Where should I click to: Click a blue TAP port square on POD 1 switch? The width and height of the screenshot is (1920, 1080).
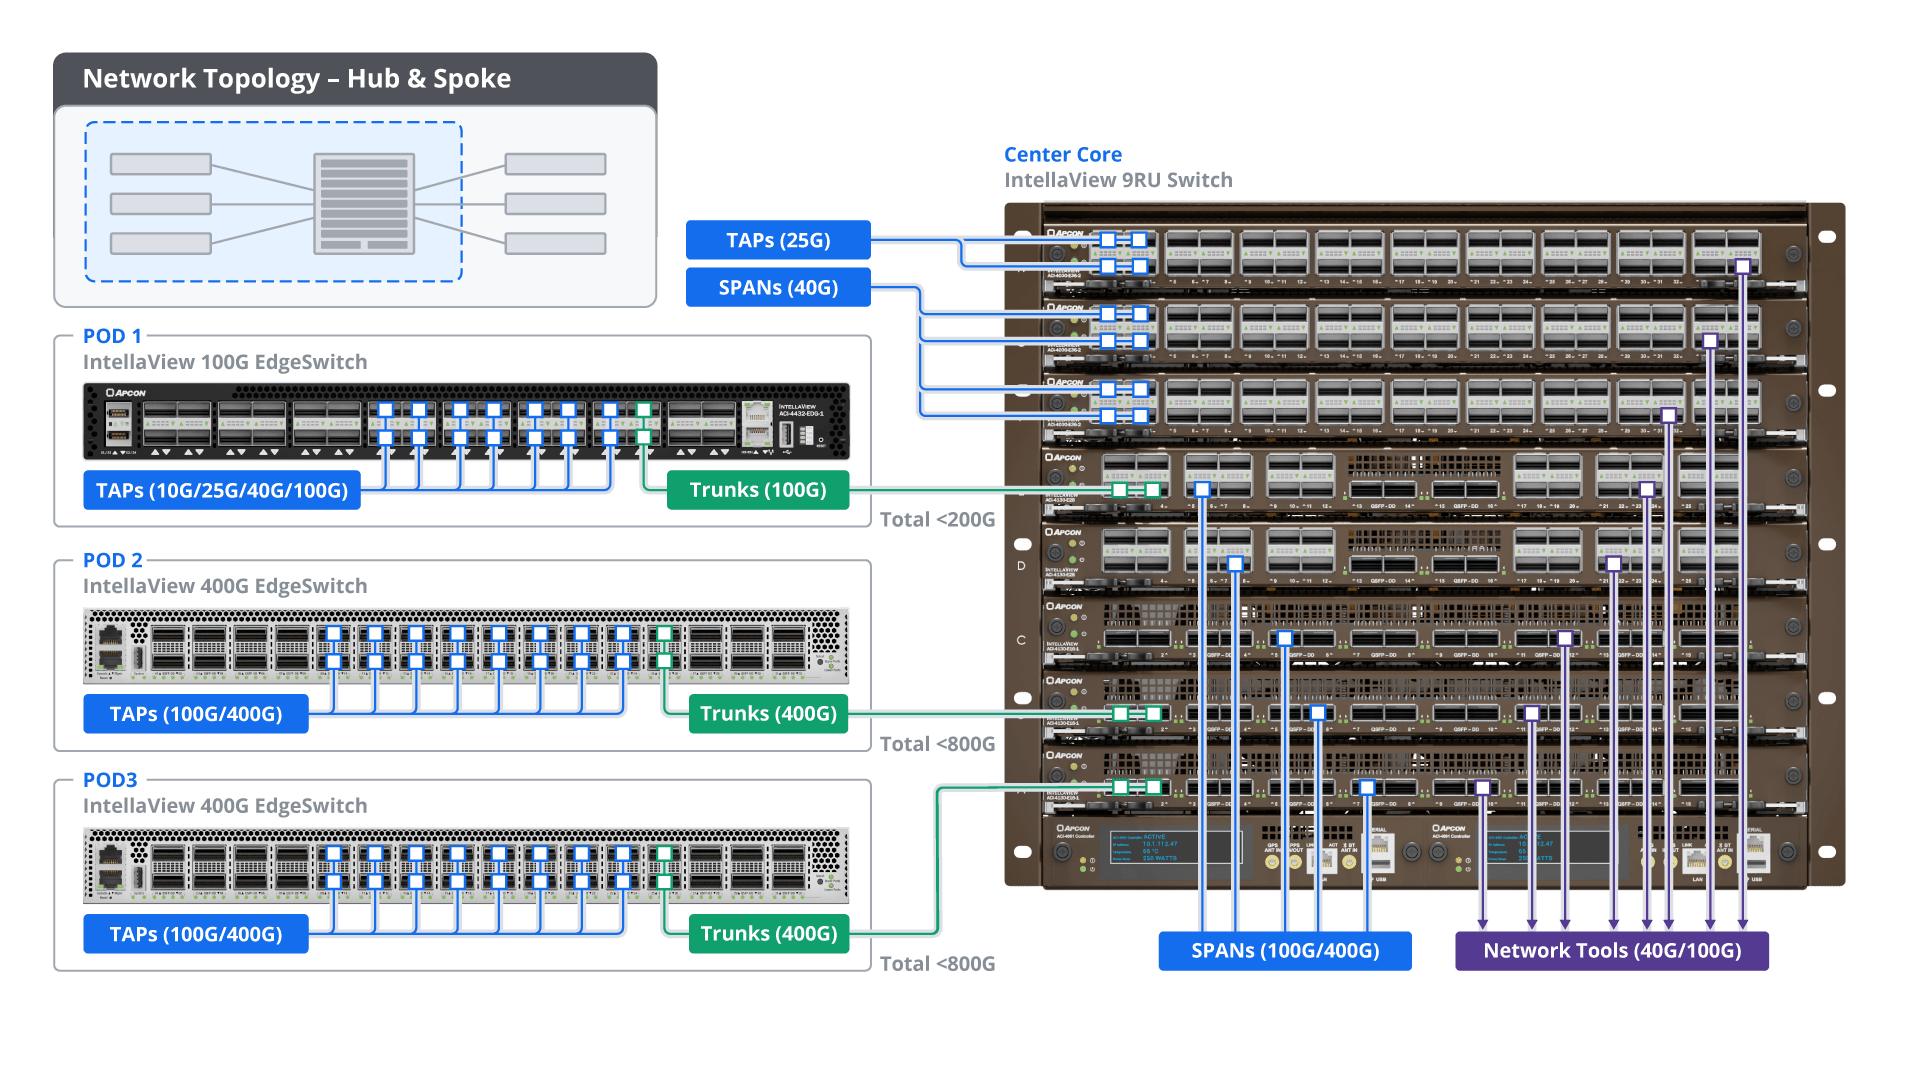pos(388,410)
